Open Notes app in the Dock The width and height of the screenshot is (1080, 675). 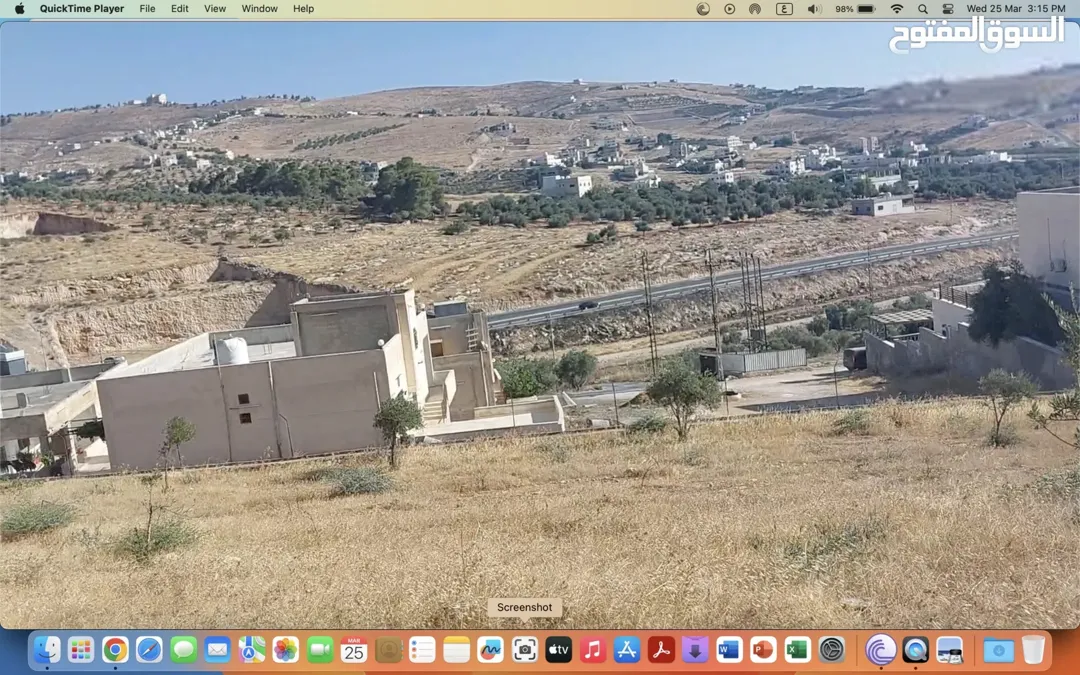(457, 650)
